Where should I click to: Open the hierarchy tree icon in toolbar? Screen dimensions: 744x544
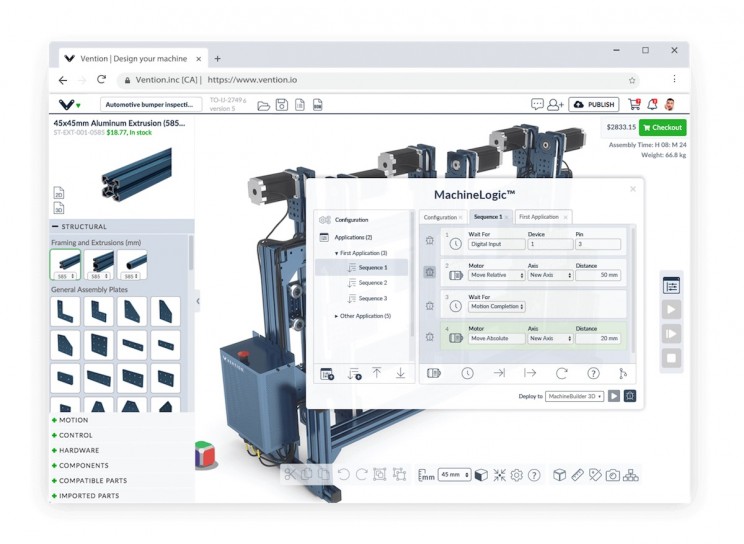click(631, 475)
